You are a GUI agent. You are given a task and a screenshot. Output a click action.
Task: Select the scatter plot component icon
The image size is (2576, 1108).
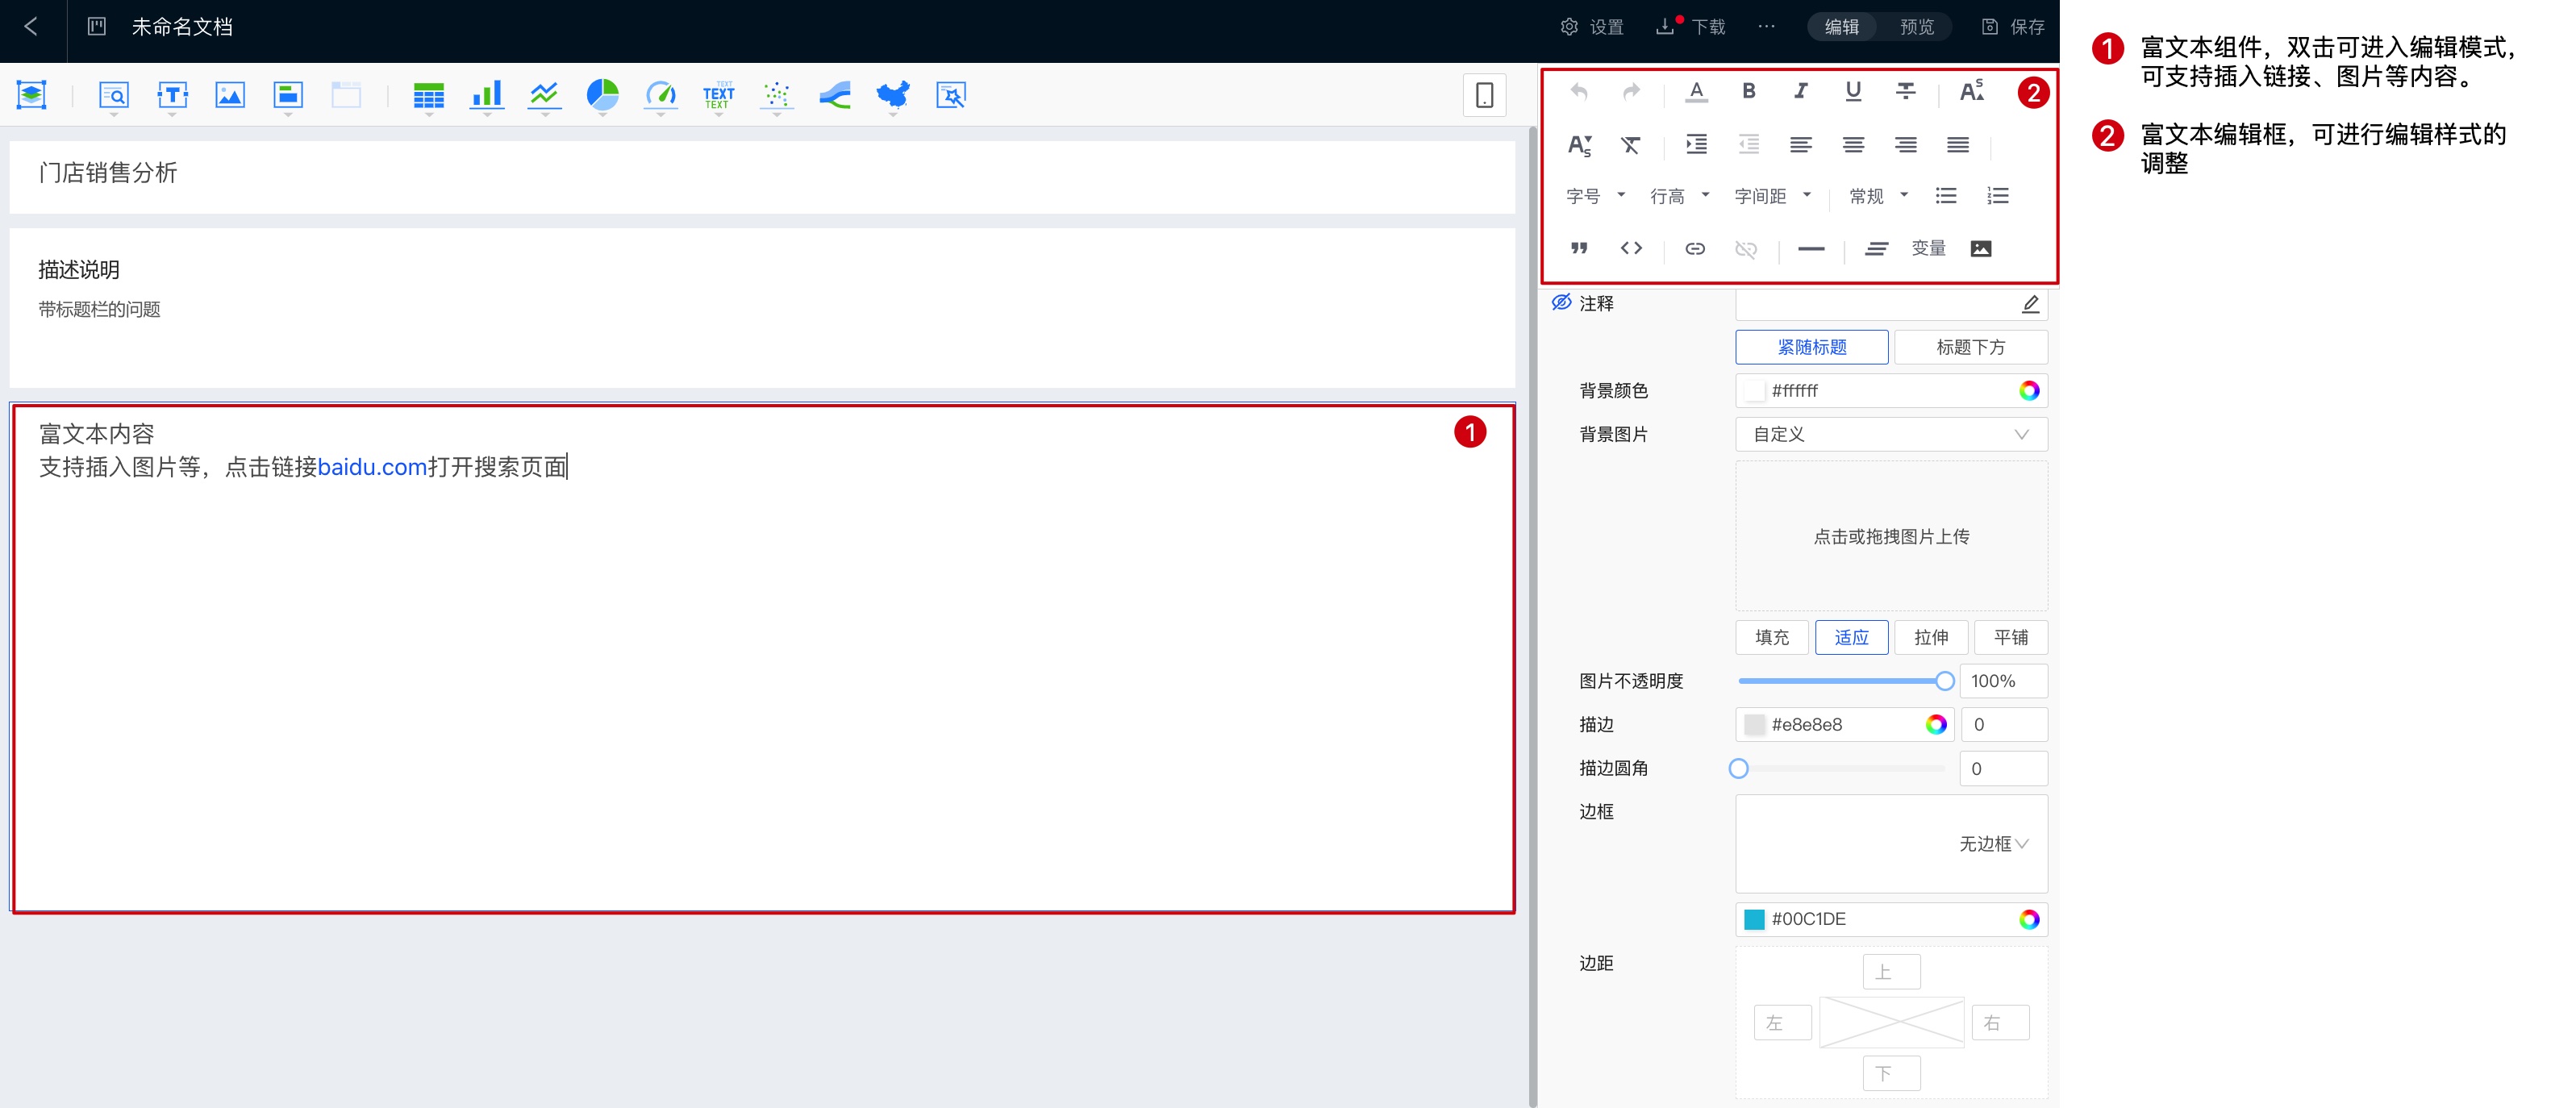tap(776, 95)
